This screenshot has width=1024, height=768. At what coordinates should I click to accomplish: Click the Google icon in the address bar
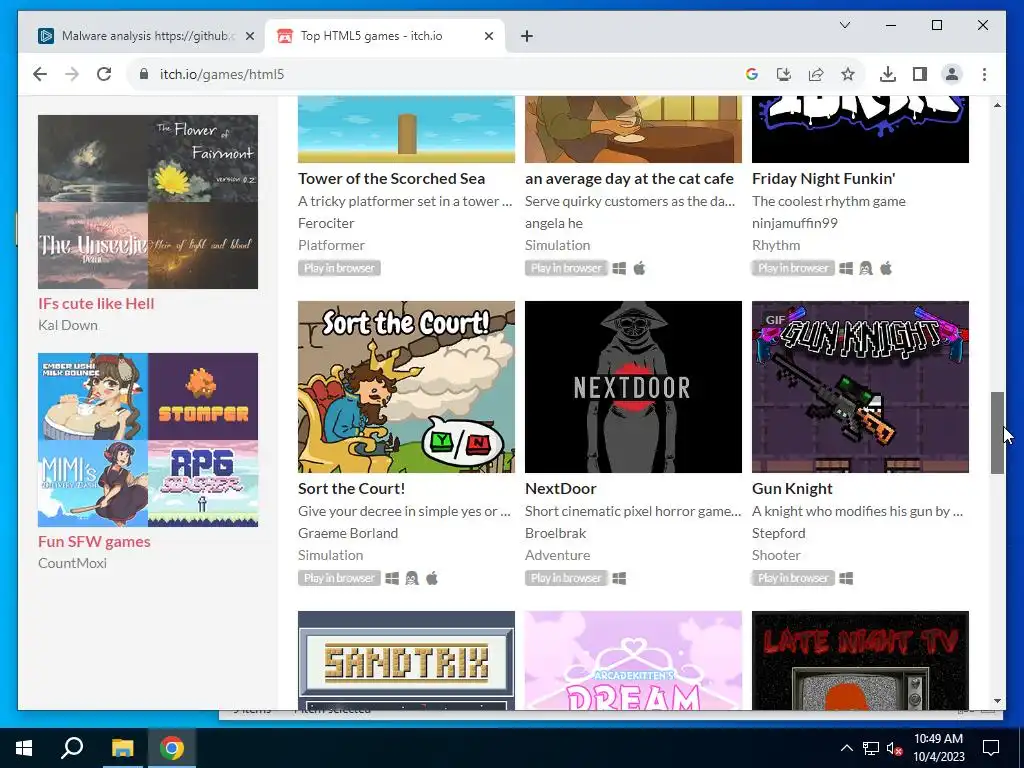(x=752, y=74)
